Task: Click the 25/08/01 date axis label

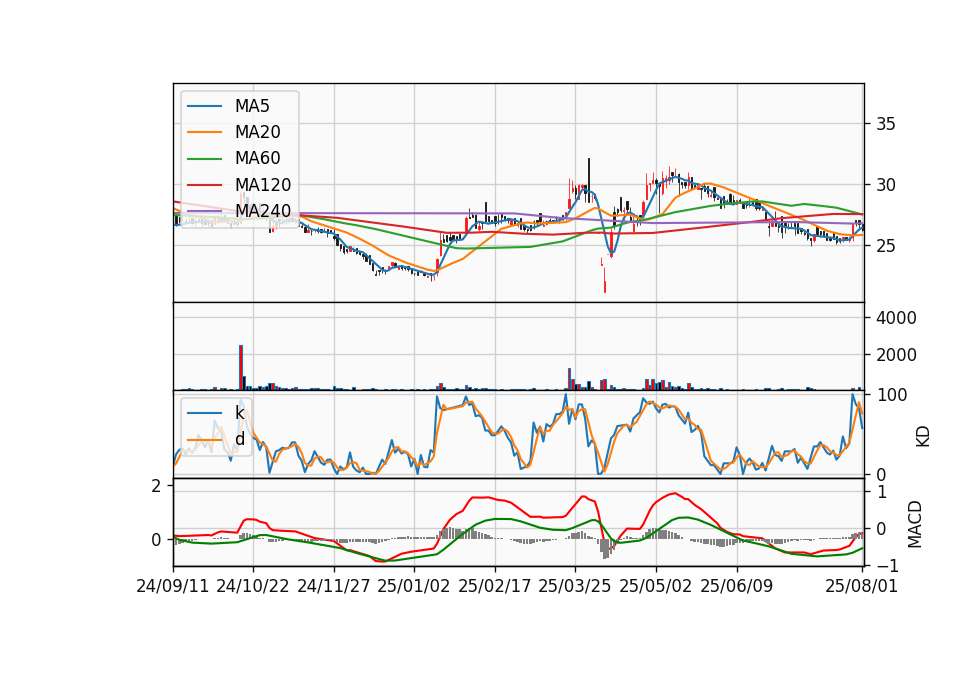Action: (861, 587)
